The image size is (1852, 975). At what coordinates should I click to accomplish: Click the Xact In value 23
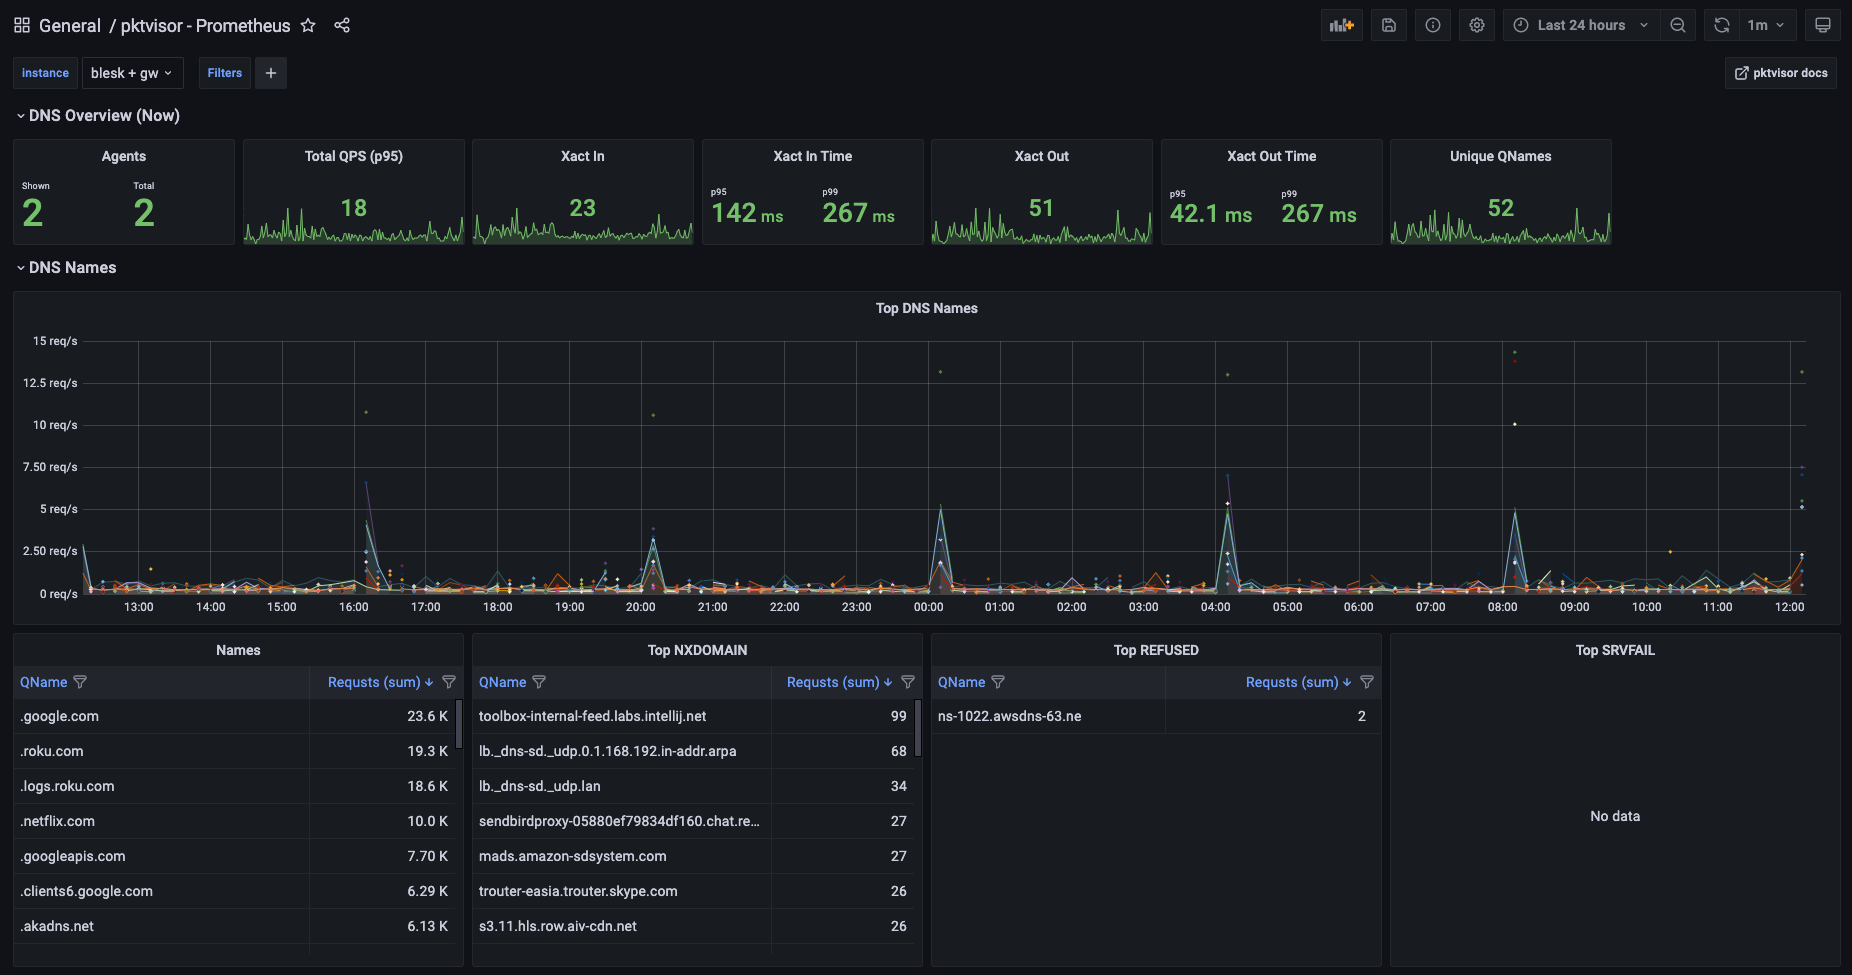pos(583,208)
